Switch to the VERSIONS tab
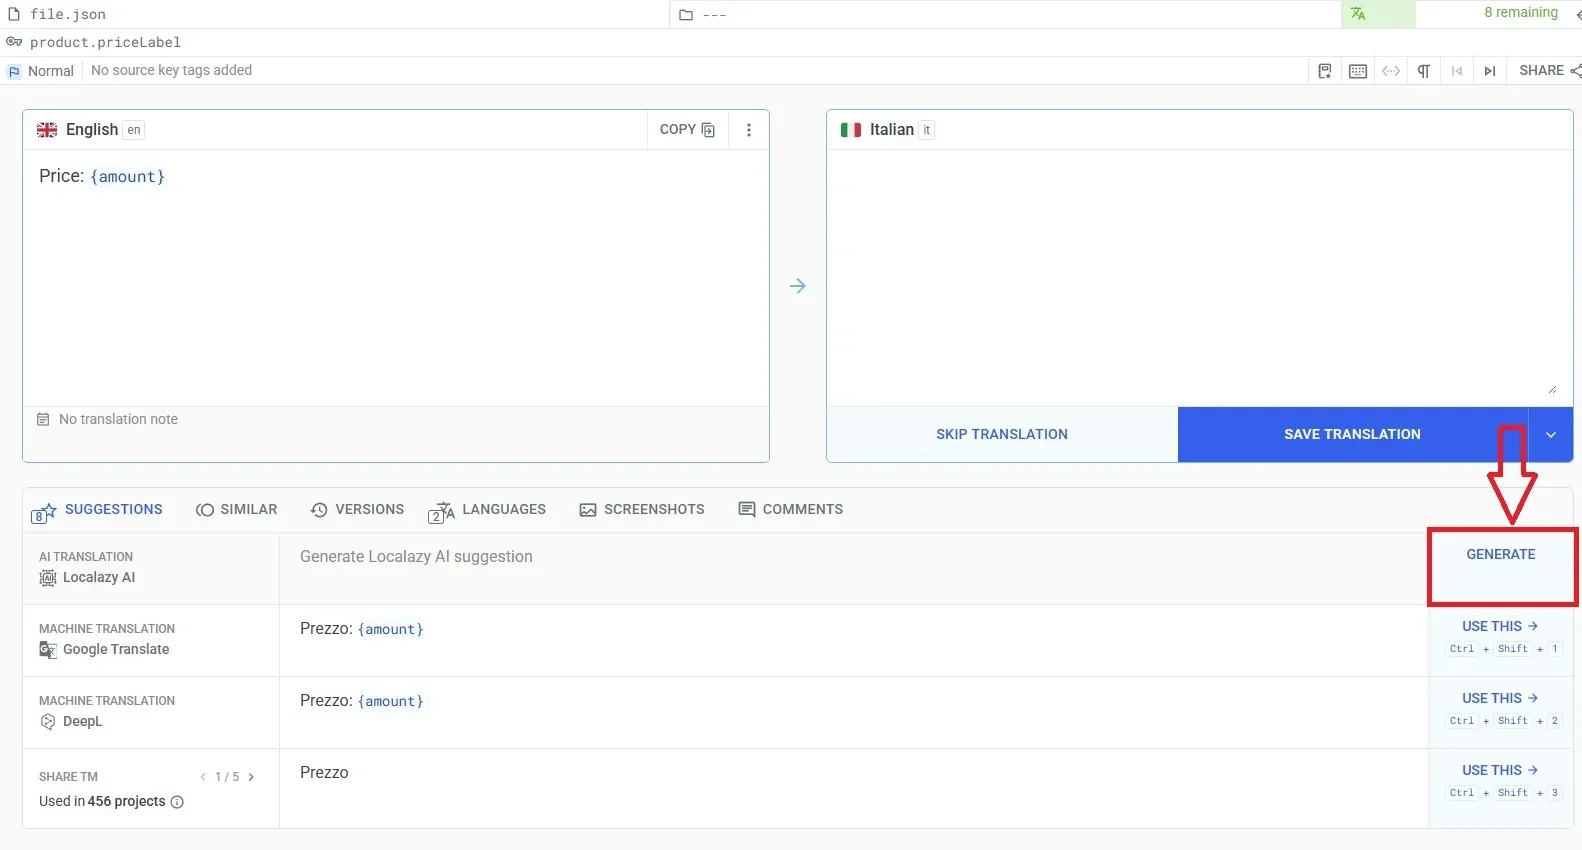 point(357,510)
